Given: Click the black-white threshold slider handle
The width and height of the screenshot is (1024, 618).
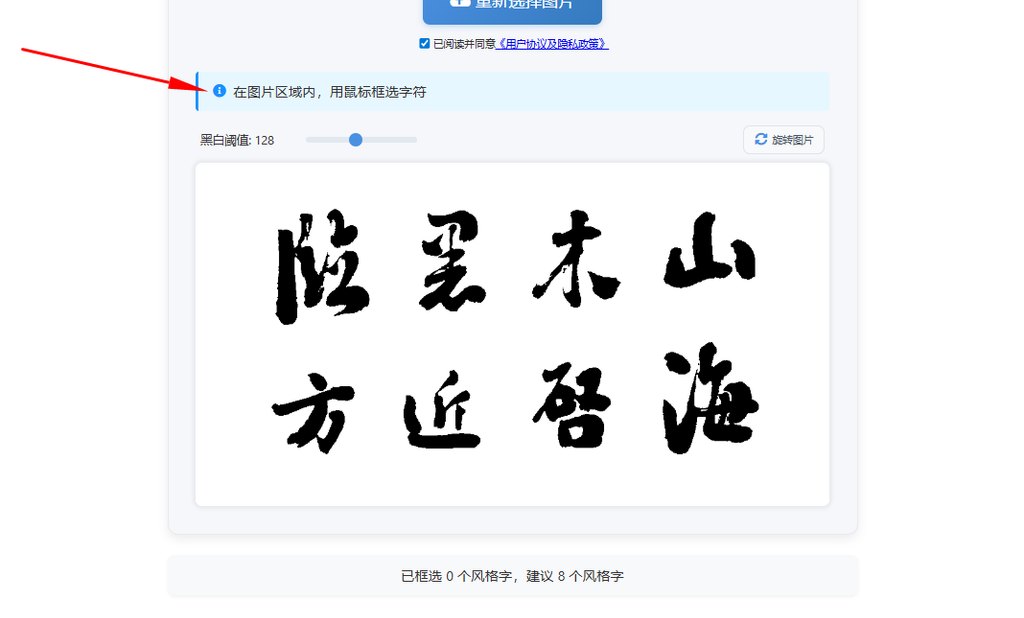Looking at the screenshot, I should 355,140.
